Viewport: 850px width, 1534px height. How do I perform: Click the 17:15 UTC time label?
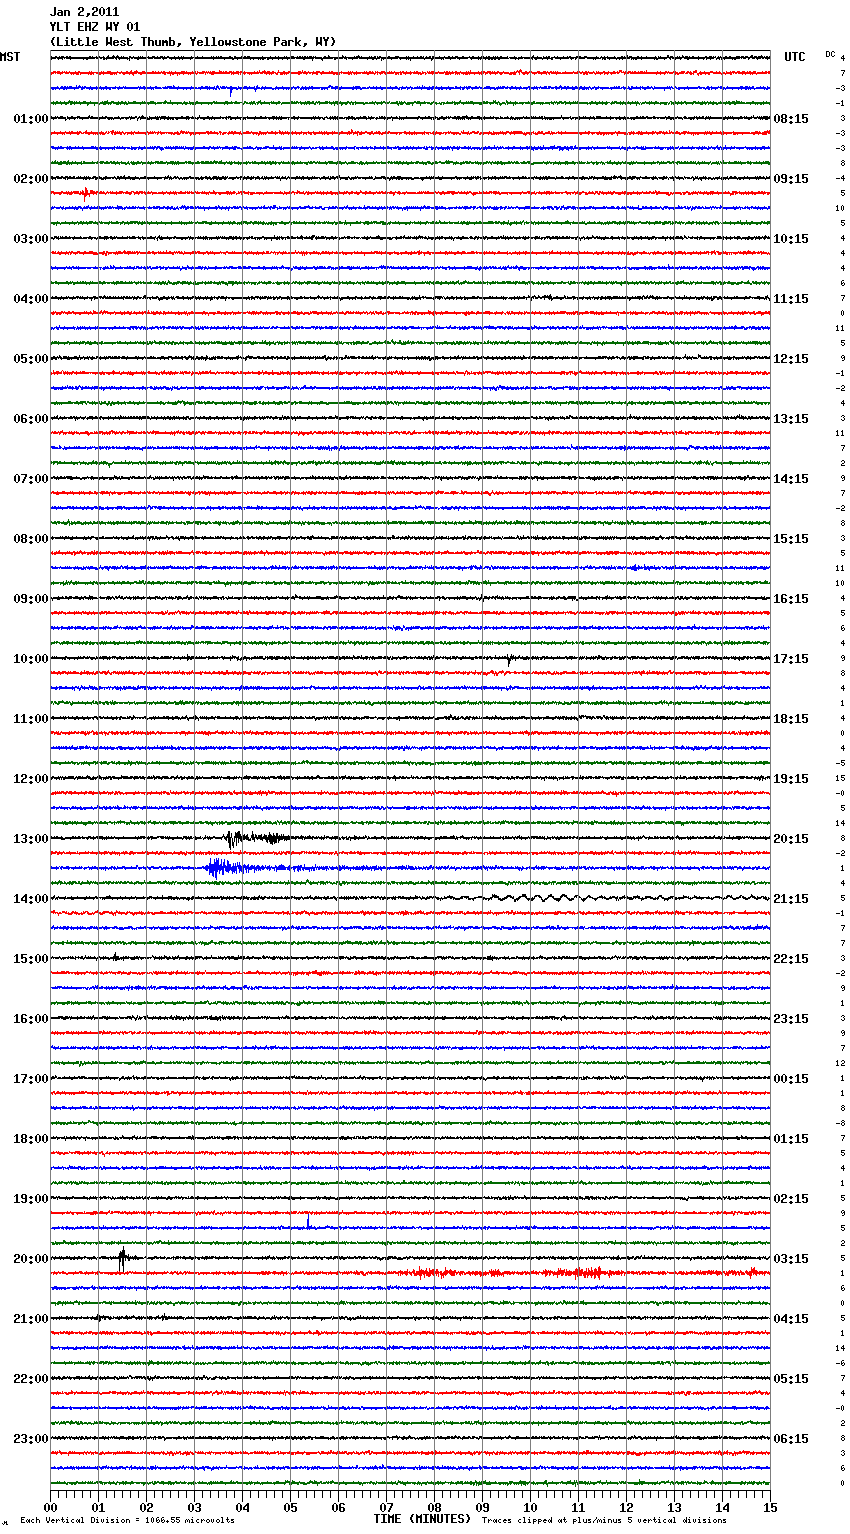[x=791, y=659]
